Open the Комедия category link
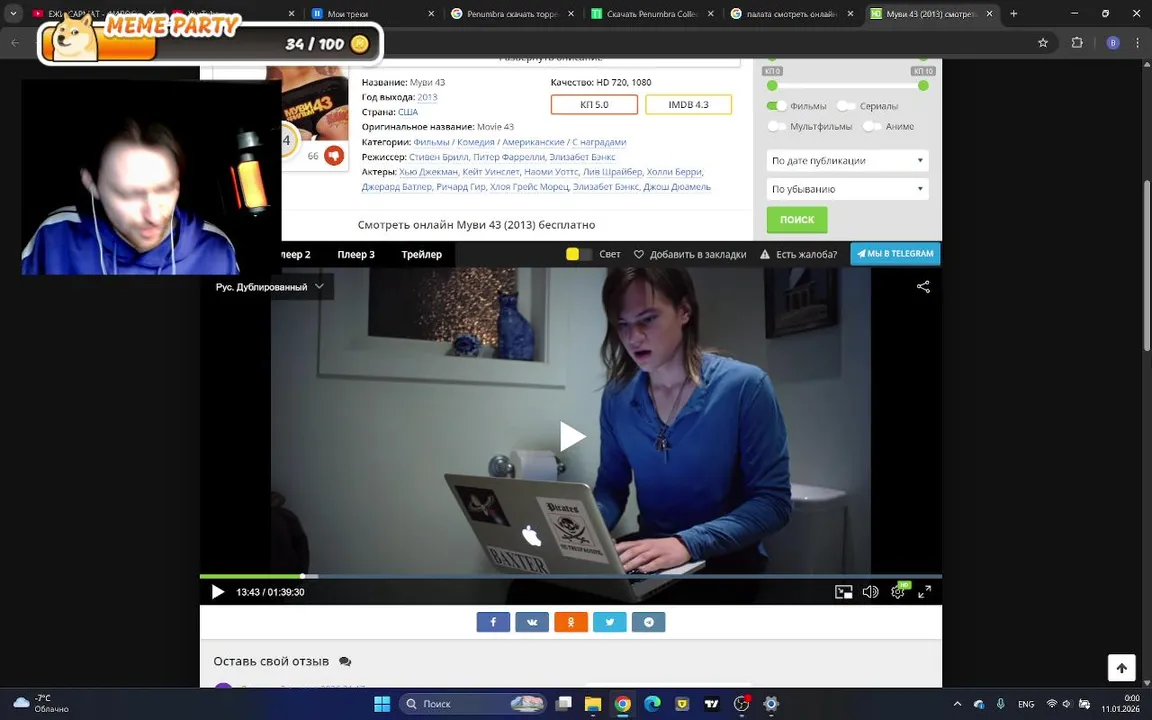1152x720 pixels. (x=475, y=142)
